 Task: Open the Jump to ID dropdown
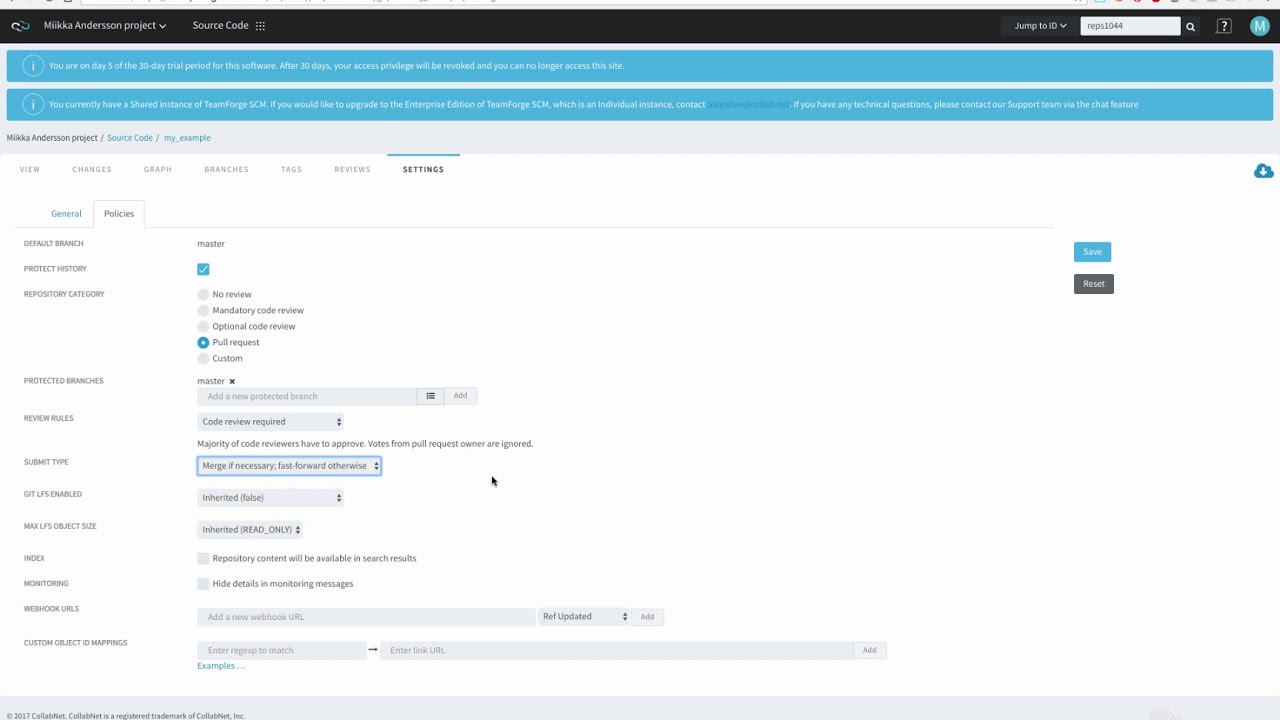pos(1040,26)
